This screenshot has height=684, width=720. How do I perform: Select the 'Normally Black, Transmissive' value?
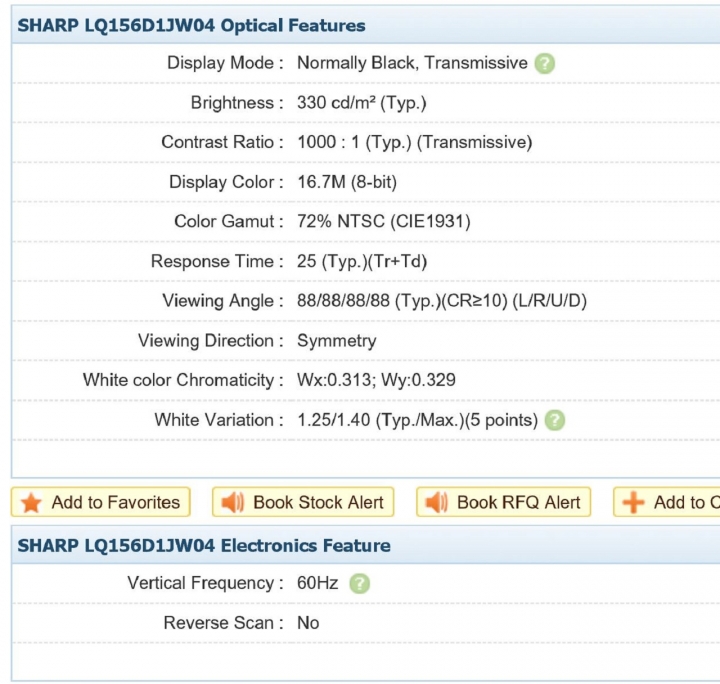coord(412,63)
